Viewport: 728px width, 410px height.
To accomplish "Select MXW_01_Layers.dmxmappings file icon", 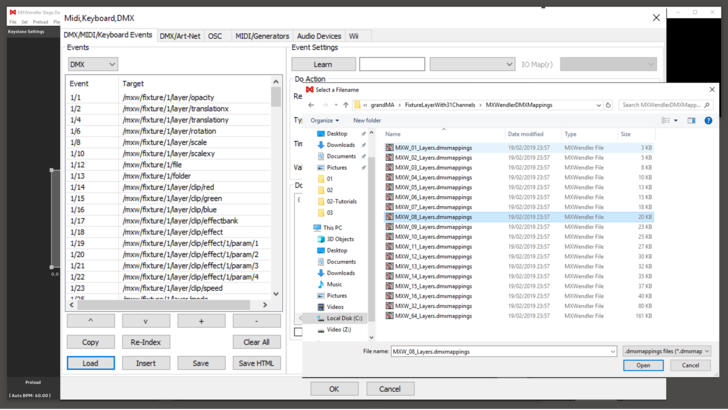I will (390, 148).
